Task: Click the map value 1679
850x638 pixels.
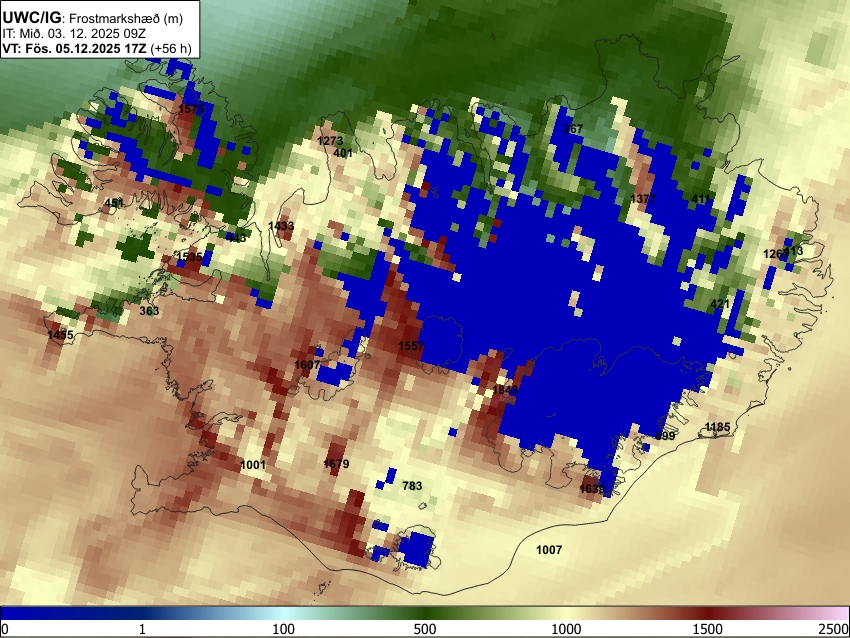Action: click(x=336, y=463)
